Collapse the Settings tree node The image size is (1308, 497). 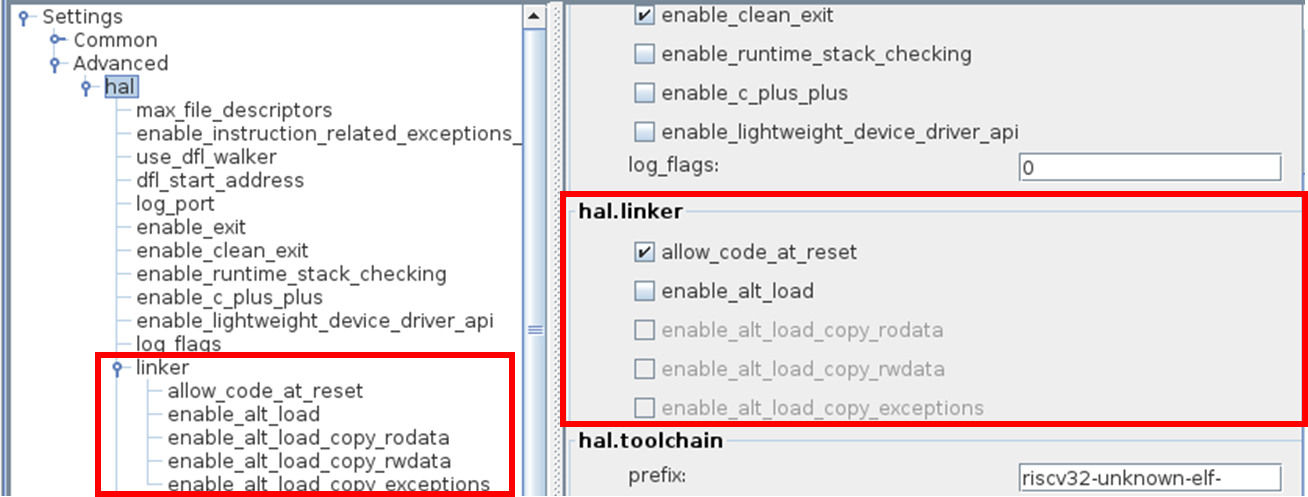tap(23, 17)
